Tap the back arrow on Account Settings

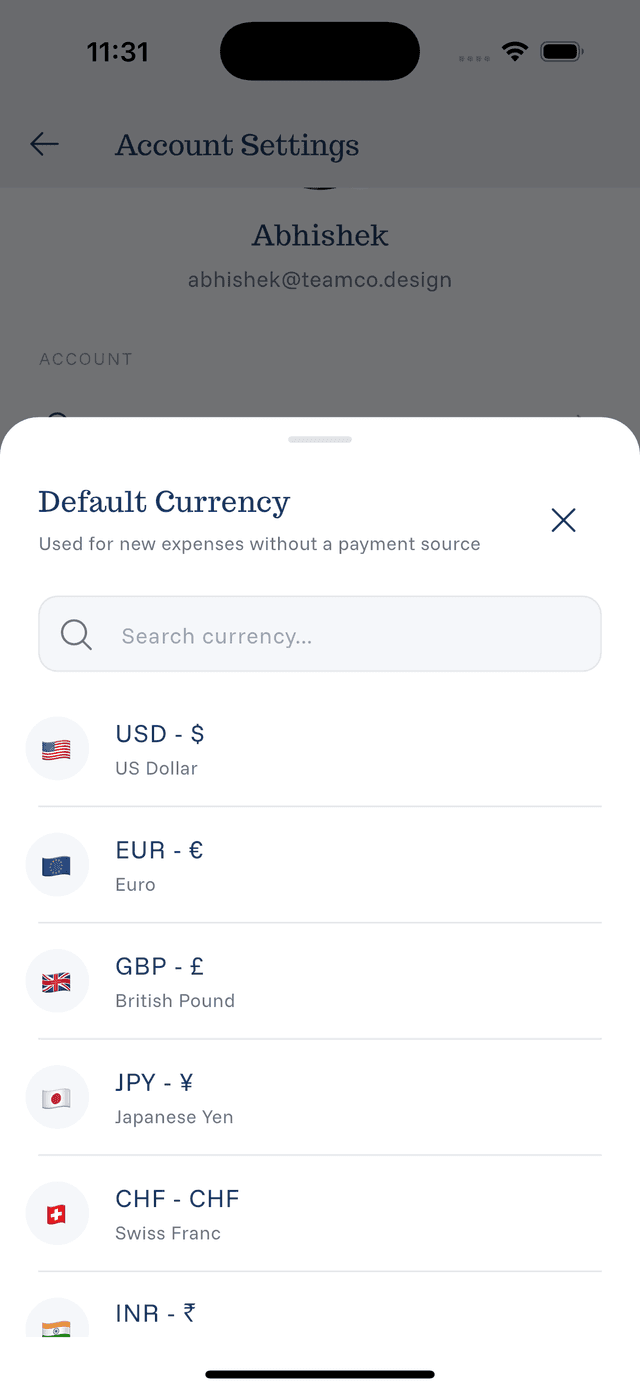click(44, 144)
